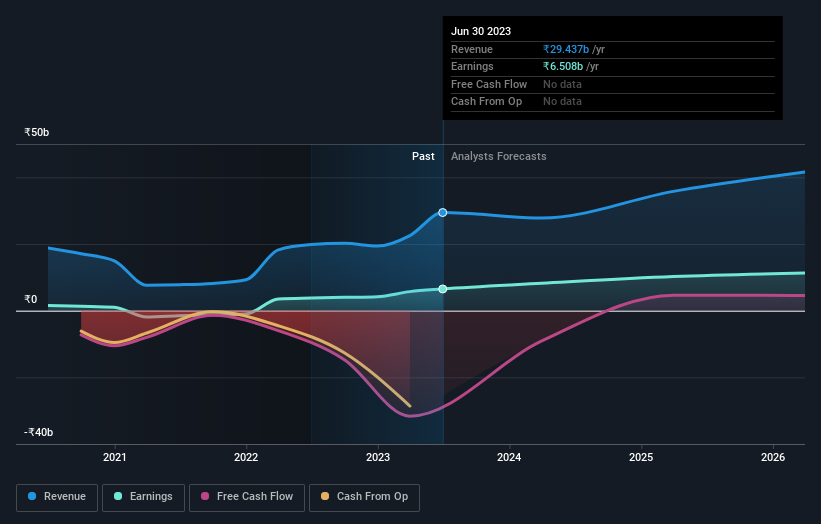
Task: Toggle the Earnings legend series
Action: [143, 497]
